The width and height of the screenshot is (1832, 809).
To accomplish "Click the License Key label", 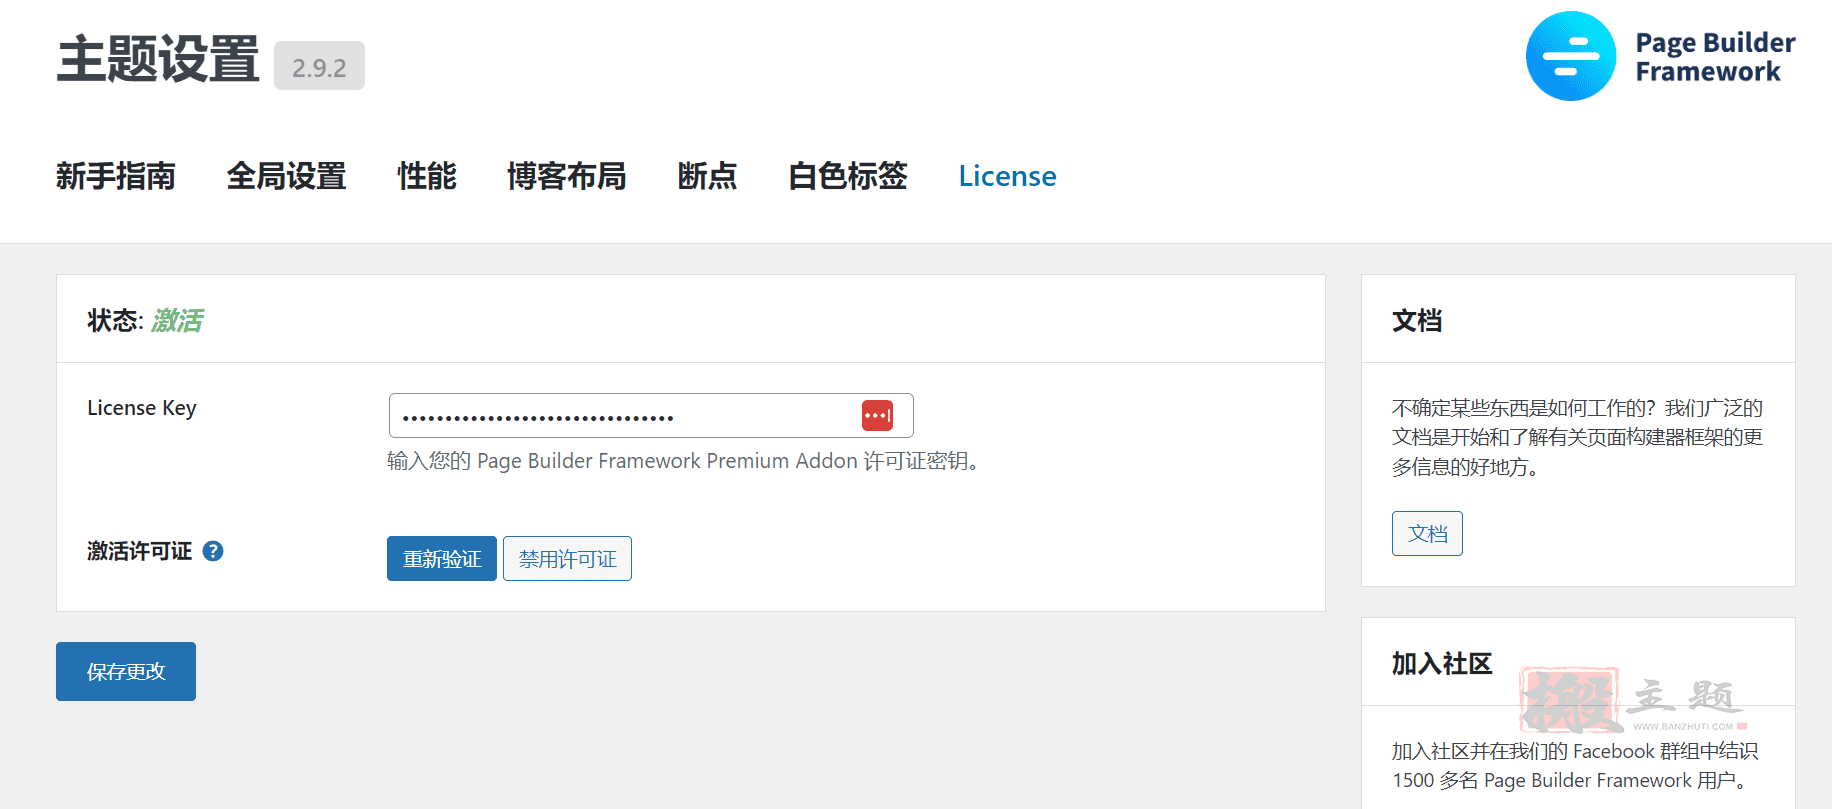I will click(x=142, y=408).
